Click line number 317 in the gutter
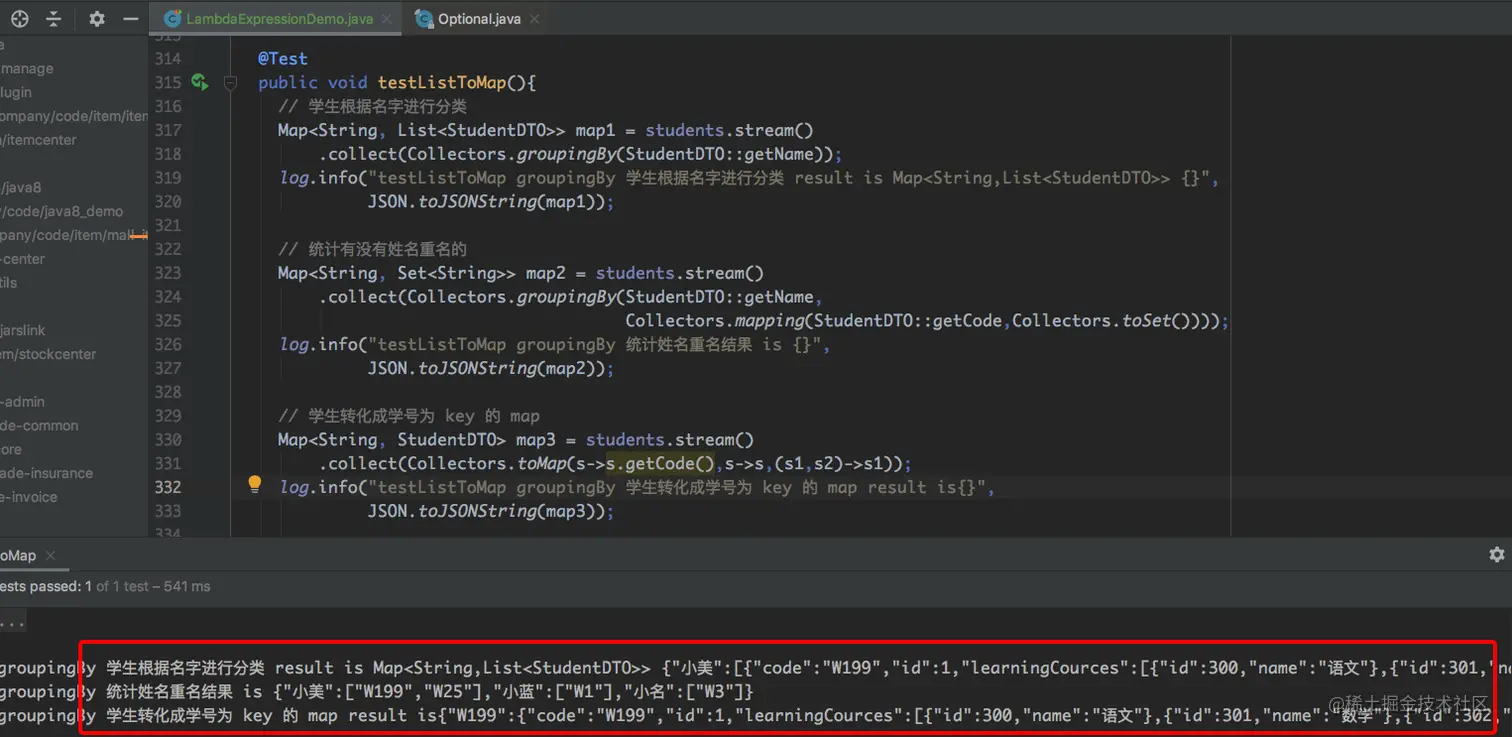This screenshot has width=1512, height=737. [168, 130]
